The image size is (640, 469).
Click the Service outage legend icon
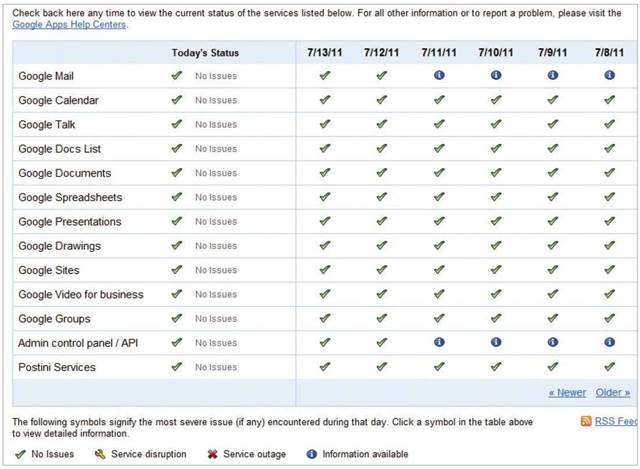point(213,454)
